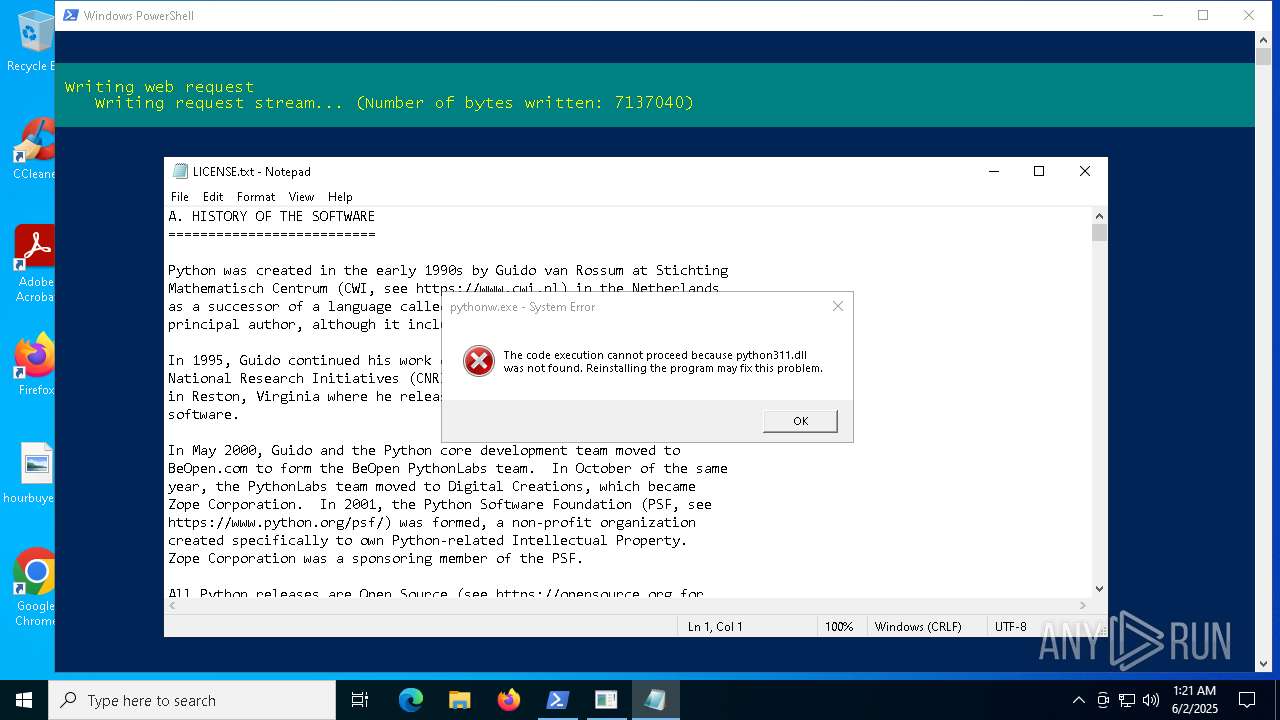Select Adobe Acrobat desktop shortcut

tap(36, 263)
